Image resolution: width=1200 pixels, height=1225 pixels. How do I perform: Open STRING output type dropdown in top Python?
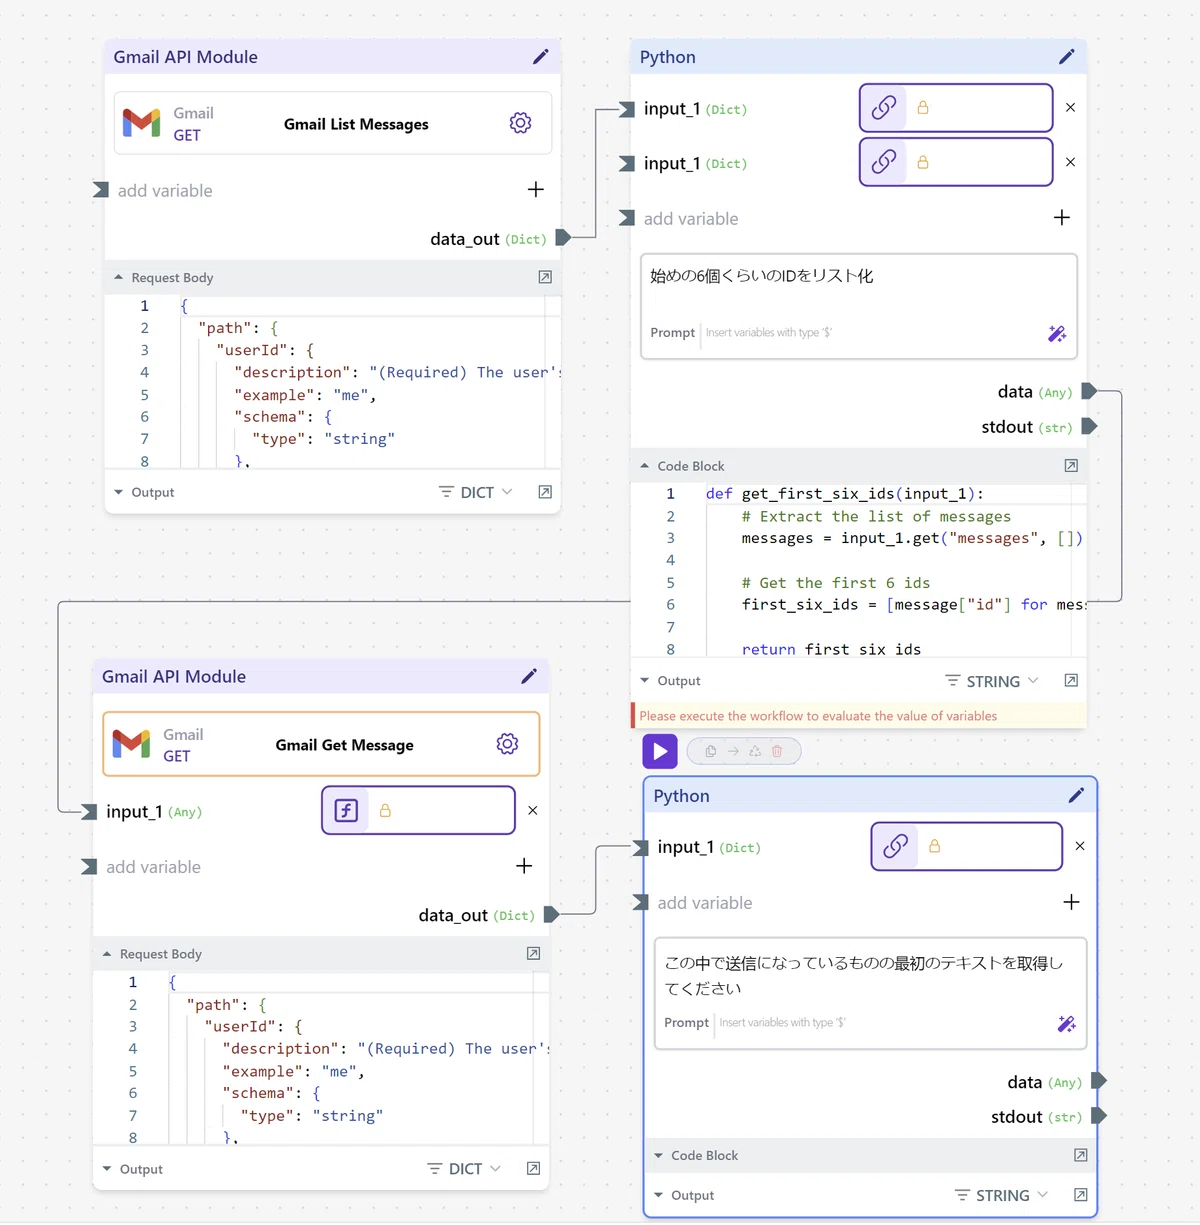pos(992,681)
